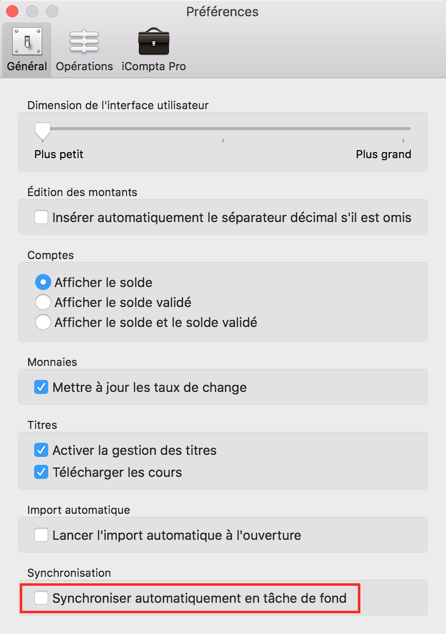This screenshot has height=634, width=446.
Task: Open the iCompta Pro briefcase pane
Action: pyautogui.click(x=154, y=50)
